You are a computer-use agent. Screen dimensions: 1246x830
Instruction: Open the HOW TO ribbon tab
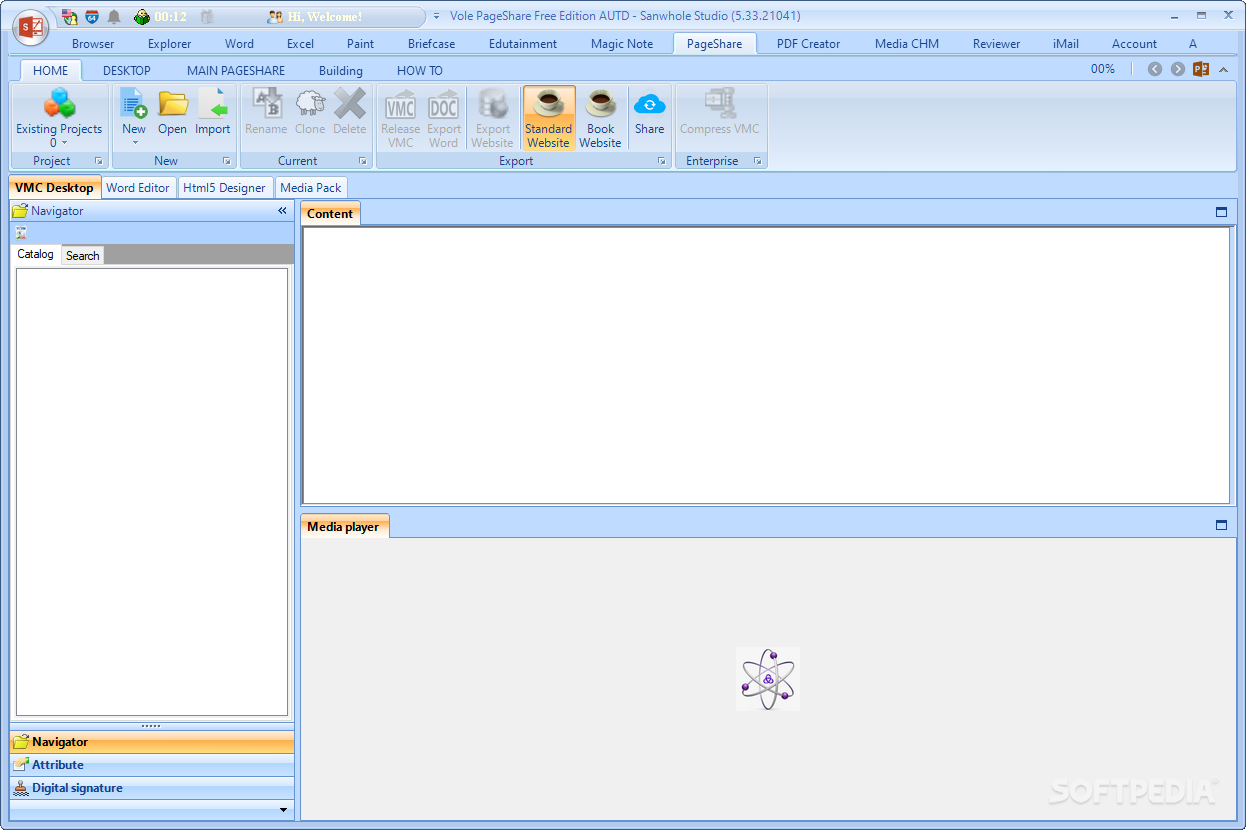420,70
